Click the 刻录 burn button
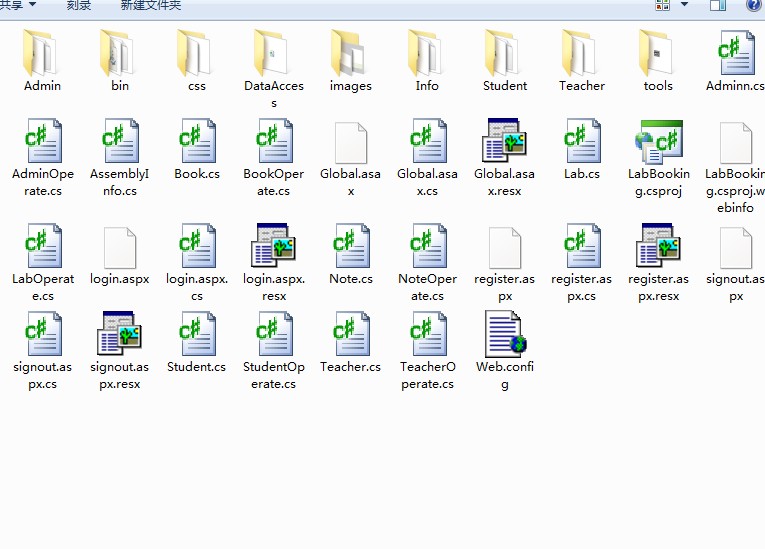 (x=79, y=5)
